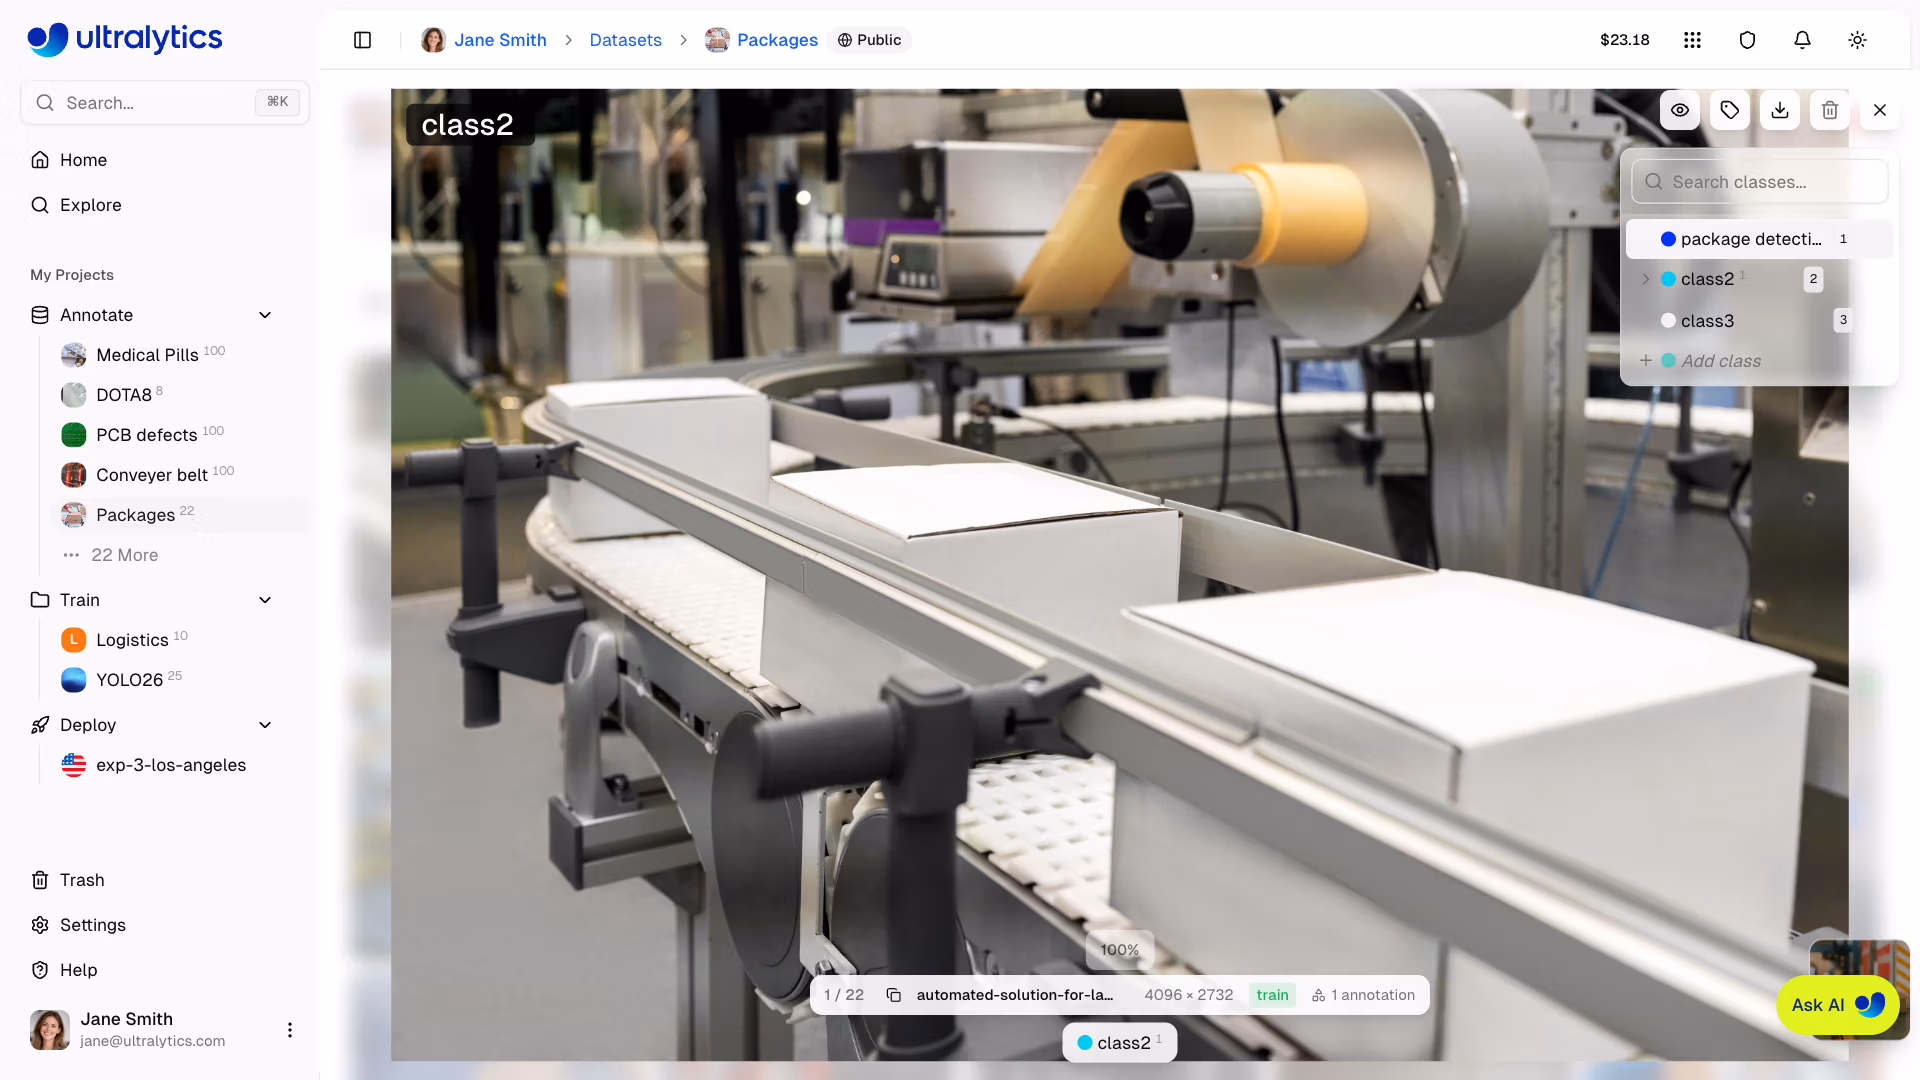
Task: Copy the image filename icon
Action: 894,995
